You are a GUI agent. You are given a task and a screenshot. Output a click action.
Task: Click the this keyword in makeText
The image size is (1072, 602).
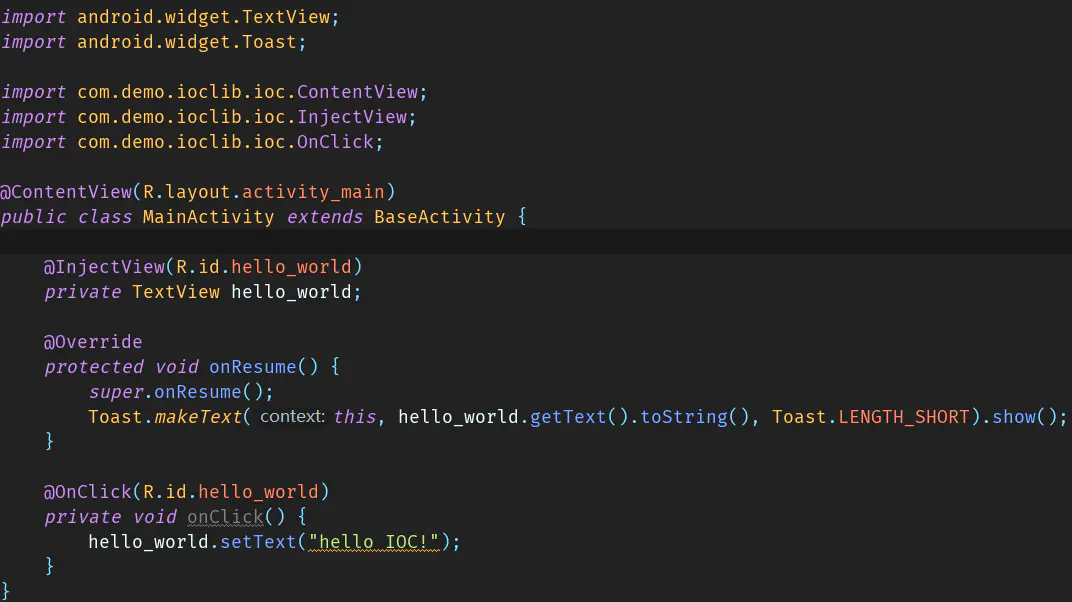click(355, 417)
